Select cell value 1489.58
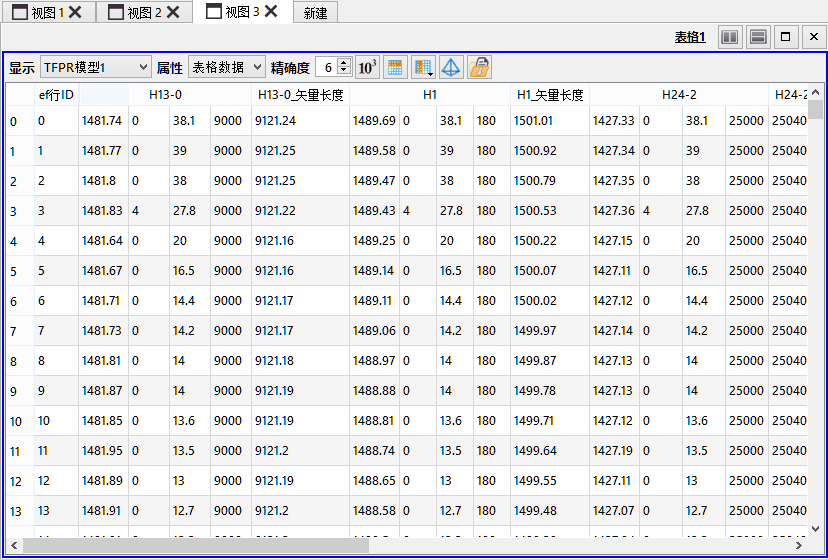The height and width of the screenshot is (559, 828). (x=374, y=151)
